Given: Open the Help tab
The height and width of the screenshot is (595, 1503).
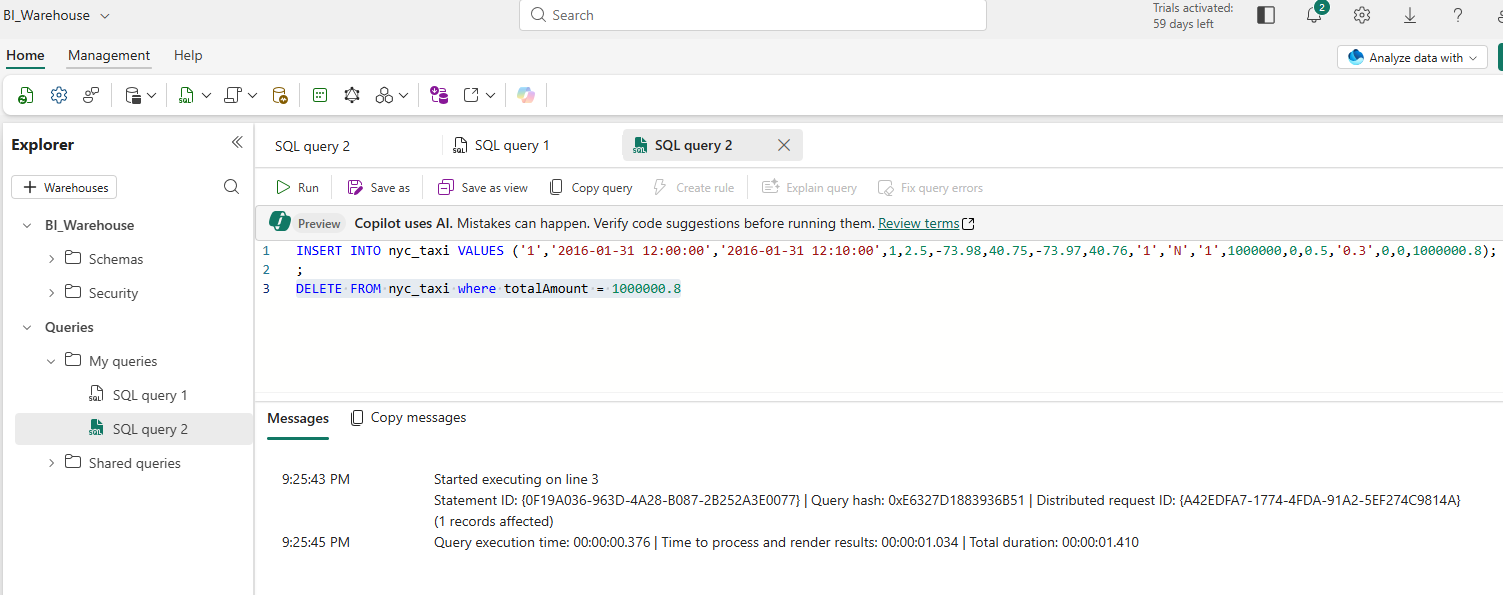Looking at the screenshot, I should click(x=188, y=56).
